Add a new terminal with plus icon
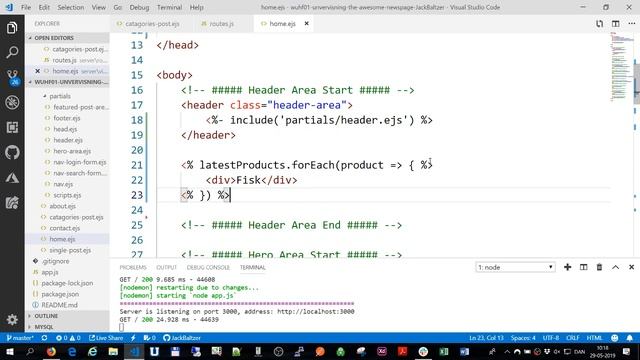 tap(567, 267)
